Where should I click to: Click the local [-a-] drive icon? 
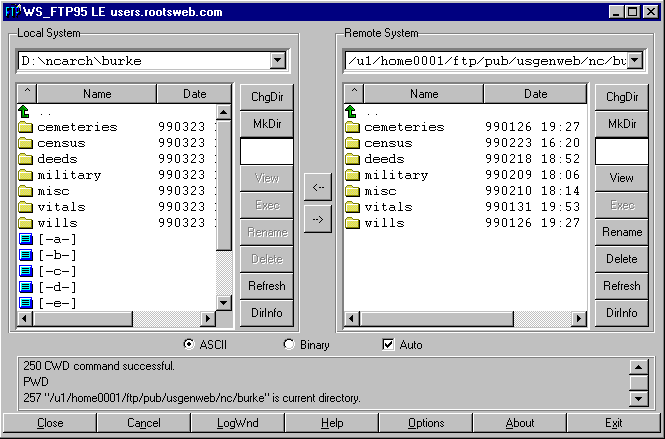click(x=26, y=239)
